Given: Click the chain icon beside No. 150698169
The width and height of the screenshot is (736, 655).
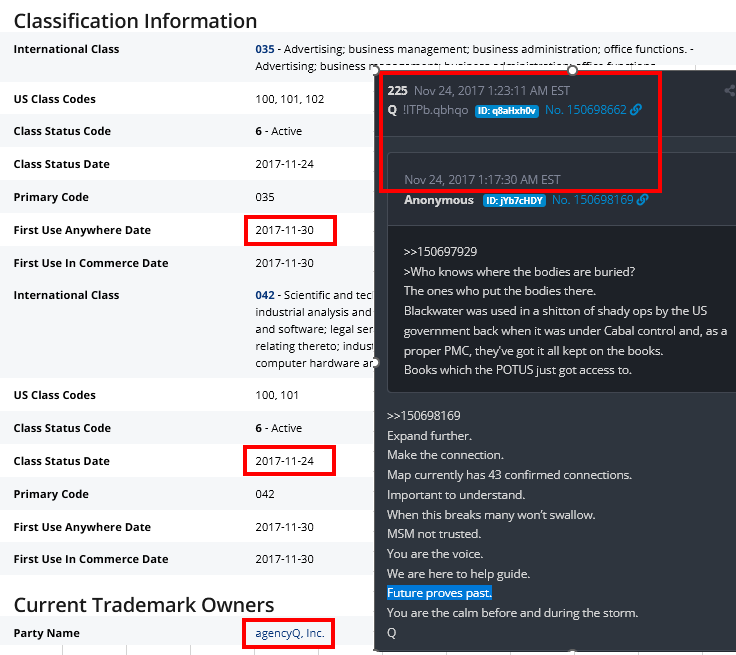Looking at the screenshot, I should pyautogui.click(x=643, y=200).
